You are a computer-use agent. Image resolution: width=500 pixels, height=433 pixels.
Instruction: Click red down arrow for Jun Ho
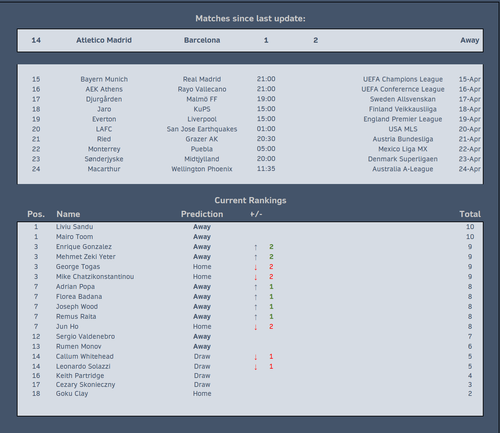coord(256,327)
